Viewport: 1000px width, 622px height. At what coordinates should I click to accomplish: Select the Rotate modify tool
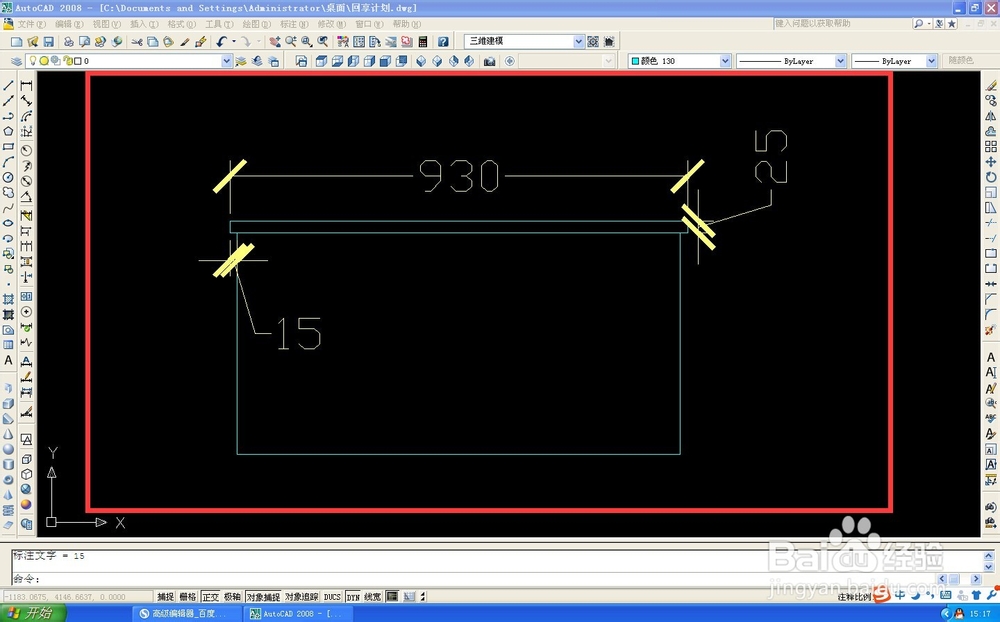[x=990, y=177]
